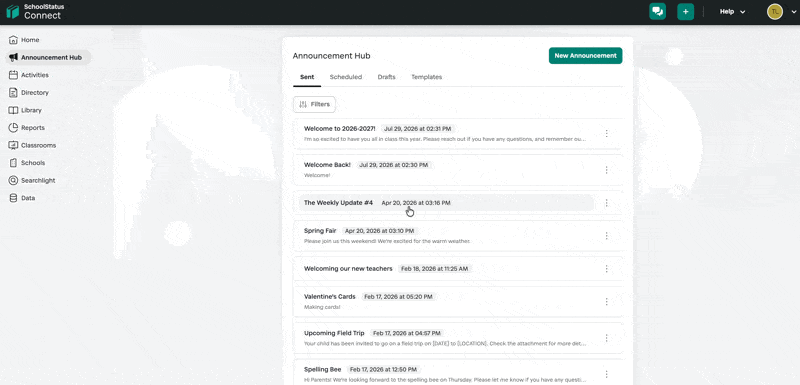
Task: Open the Spelling Bee announcement
Action: tap(458, 372)
